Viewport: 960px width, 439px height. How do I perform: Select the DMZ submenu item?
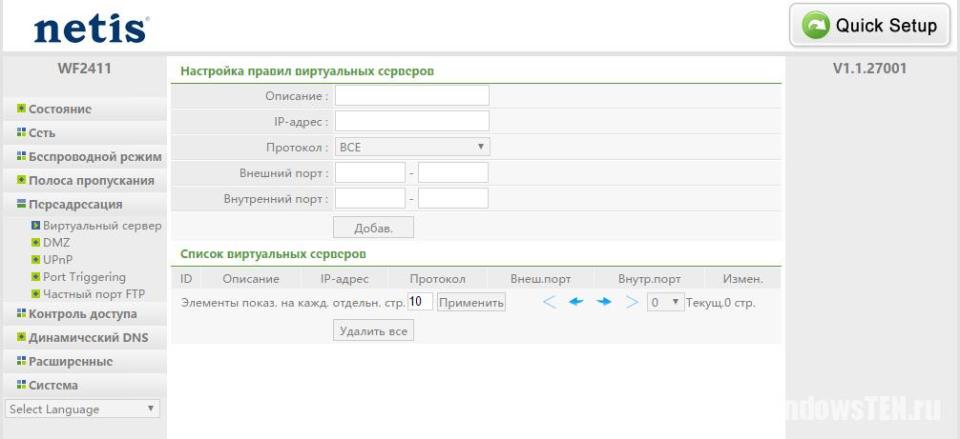pyautogui.click(x=56, y=242)
